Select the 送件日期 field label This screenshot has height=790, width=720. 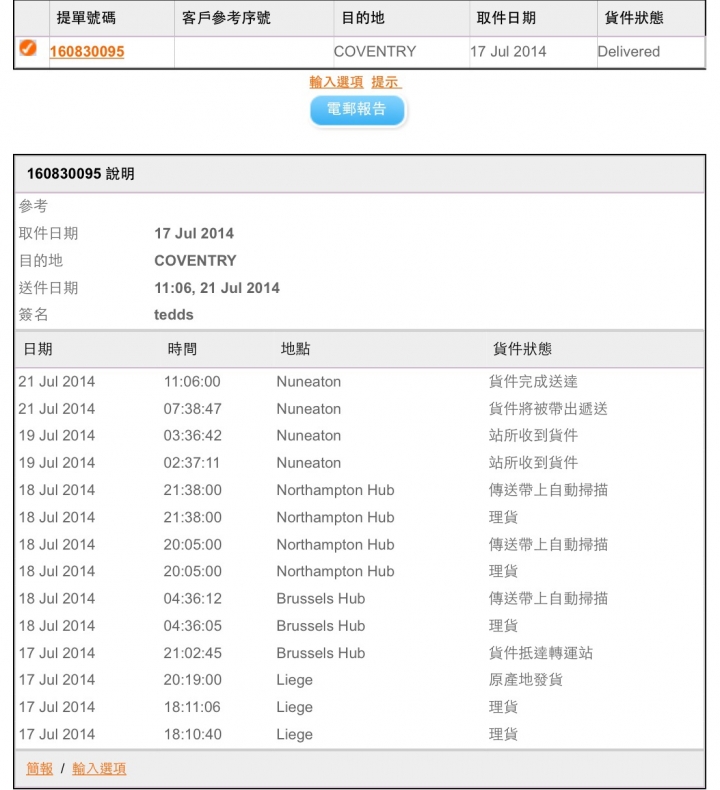(48, 288)
